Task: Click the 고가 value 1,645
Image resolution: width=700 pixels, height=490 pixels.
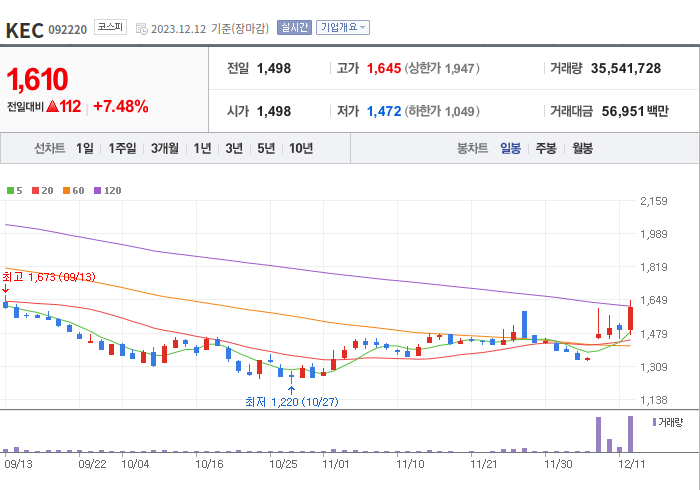Action: (384, 68)
